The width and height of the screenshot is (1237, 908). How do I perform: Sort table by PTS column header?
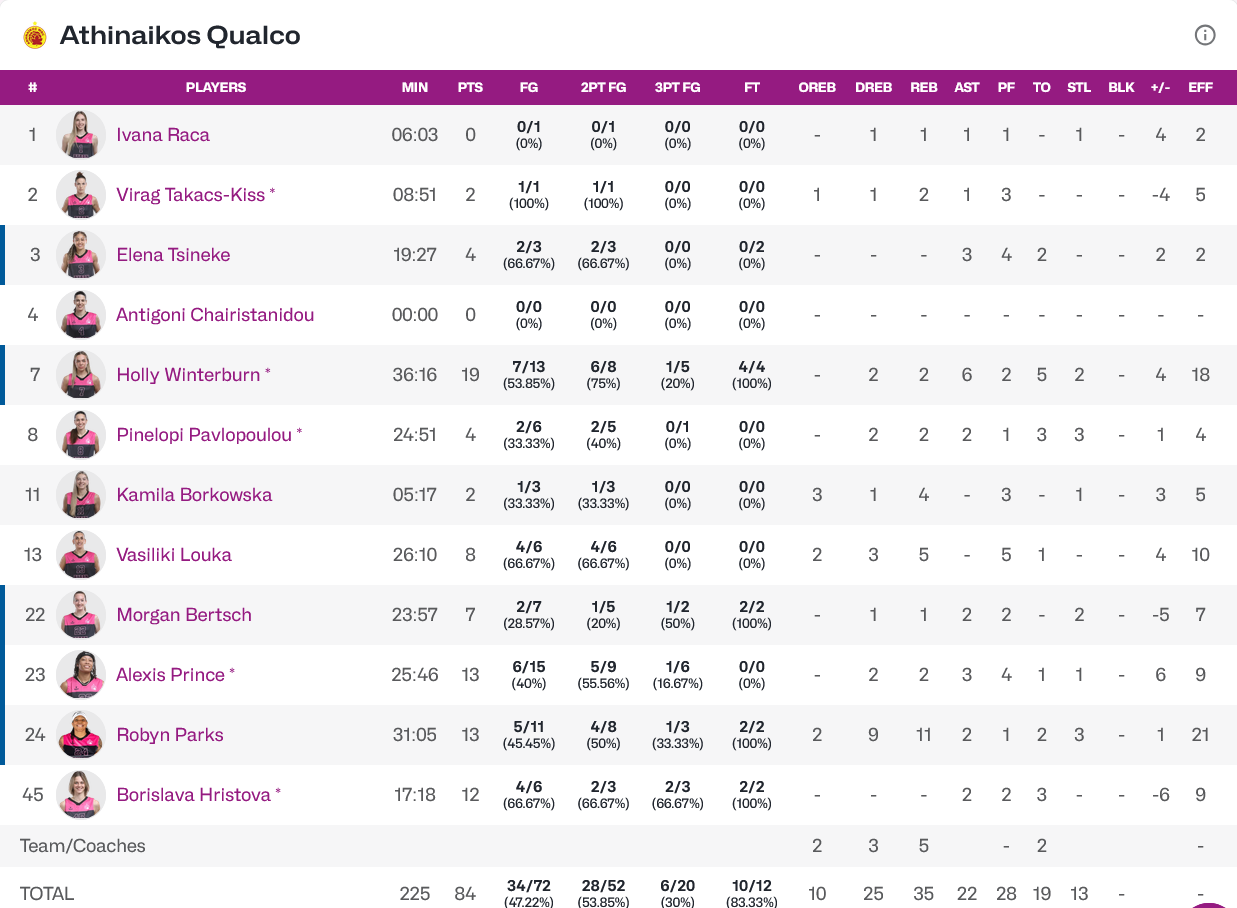pyautogui.click(x=470, y=87)
